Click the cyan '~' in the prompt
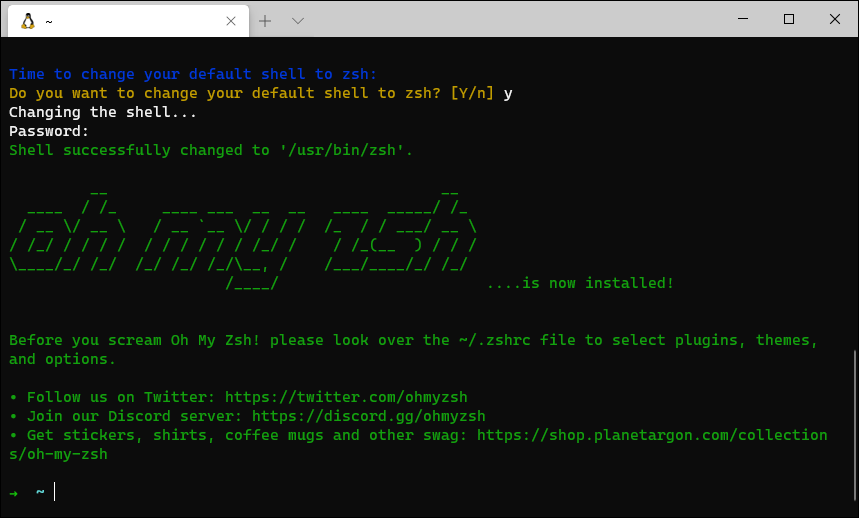The image size is (859, 518). 40,492
